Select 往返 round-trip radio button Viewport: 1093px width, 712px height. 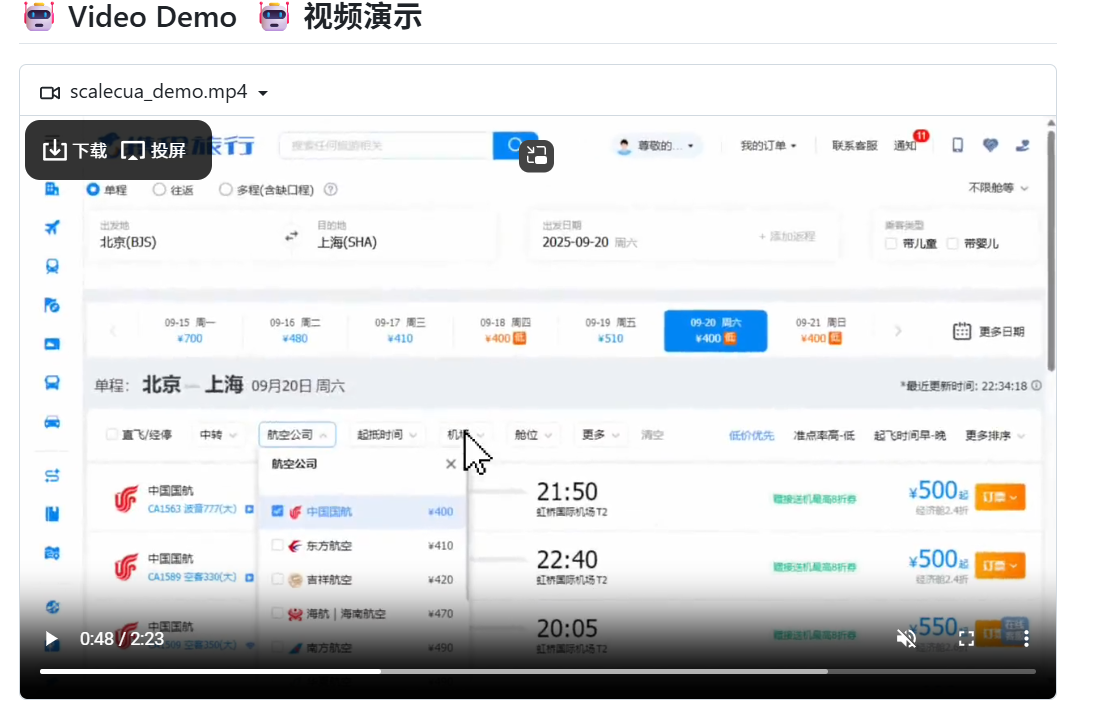(x=159, y=190)
